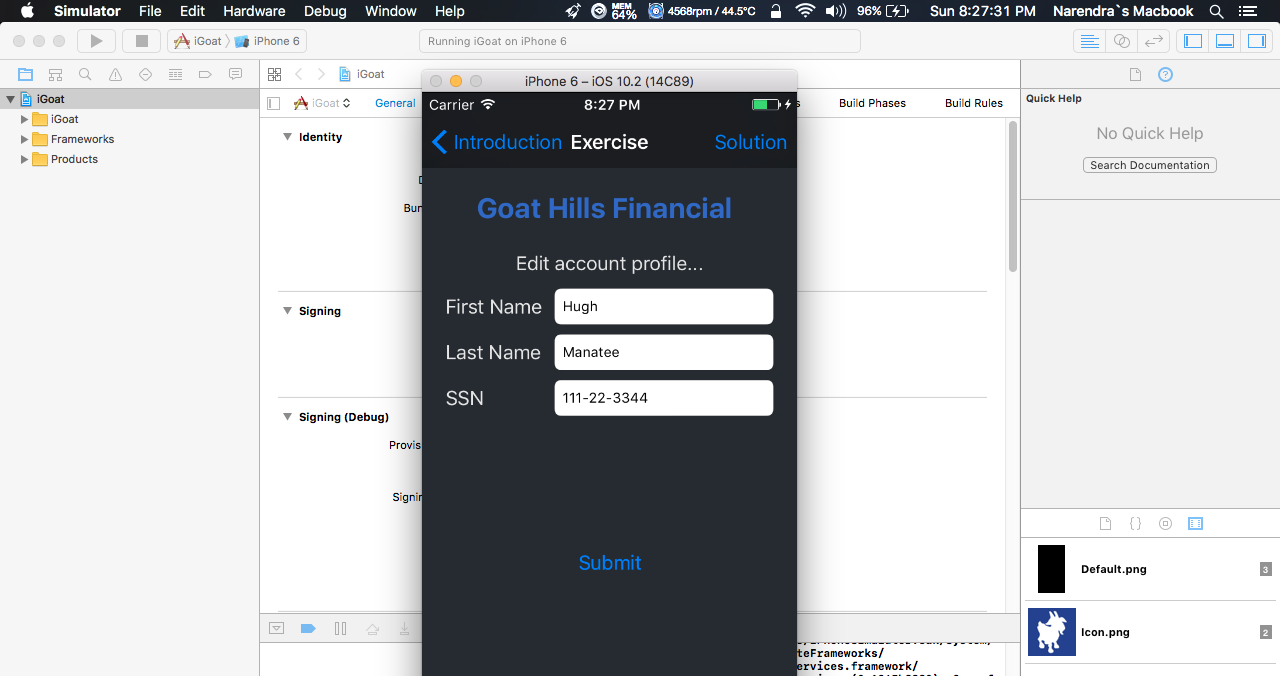Open the Window menu
1280x676 pixels.
point(391,11)
